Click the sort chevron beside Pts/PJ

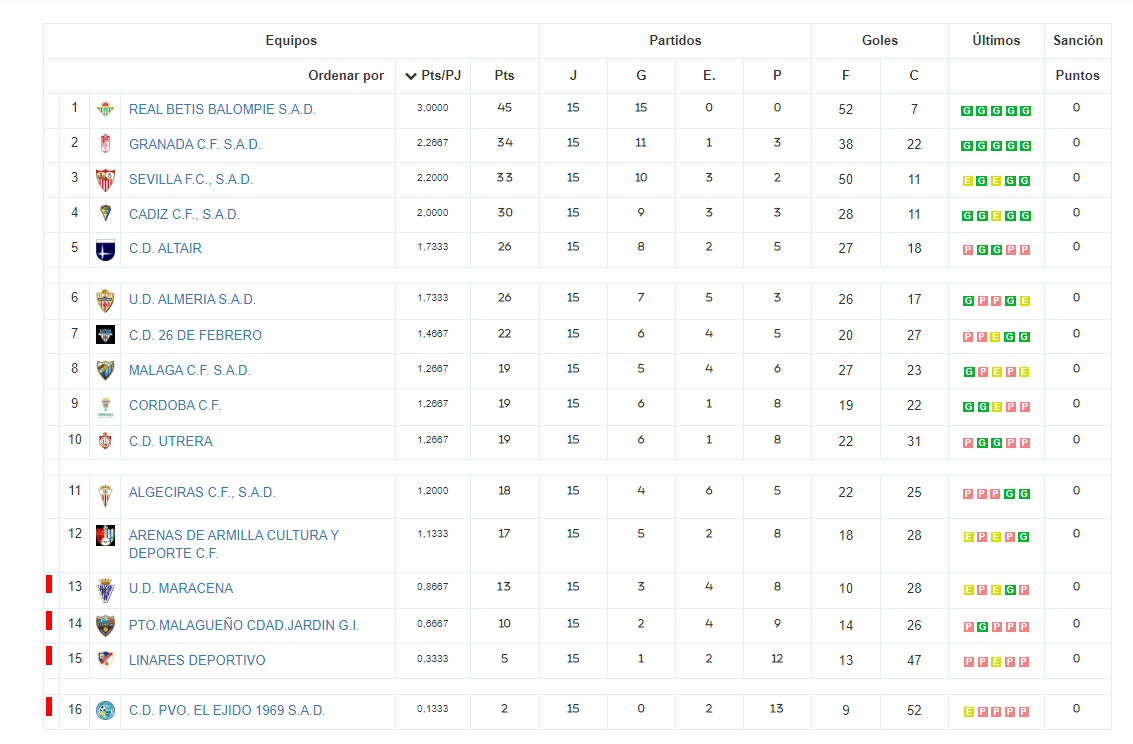(410, 76)
